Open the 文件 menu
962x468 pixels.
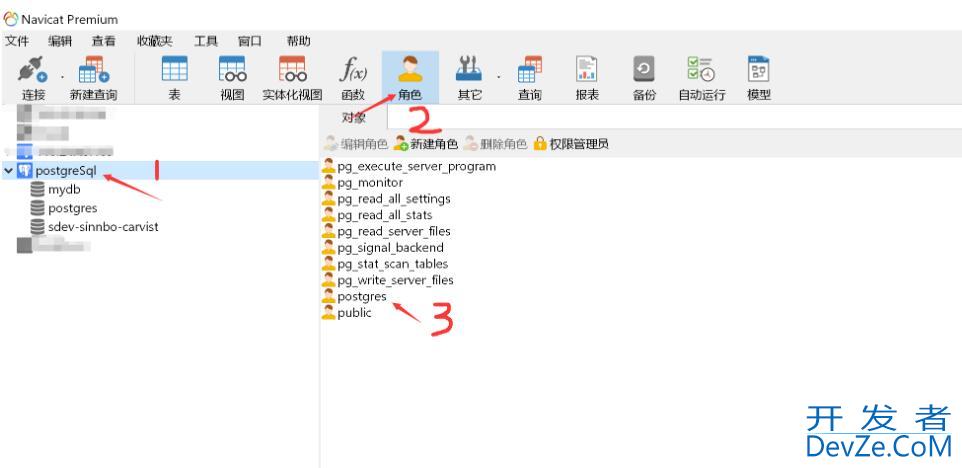17,41
